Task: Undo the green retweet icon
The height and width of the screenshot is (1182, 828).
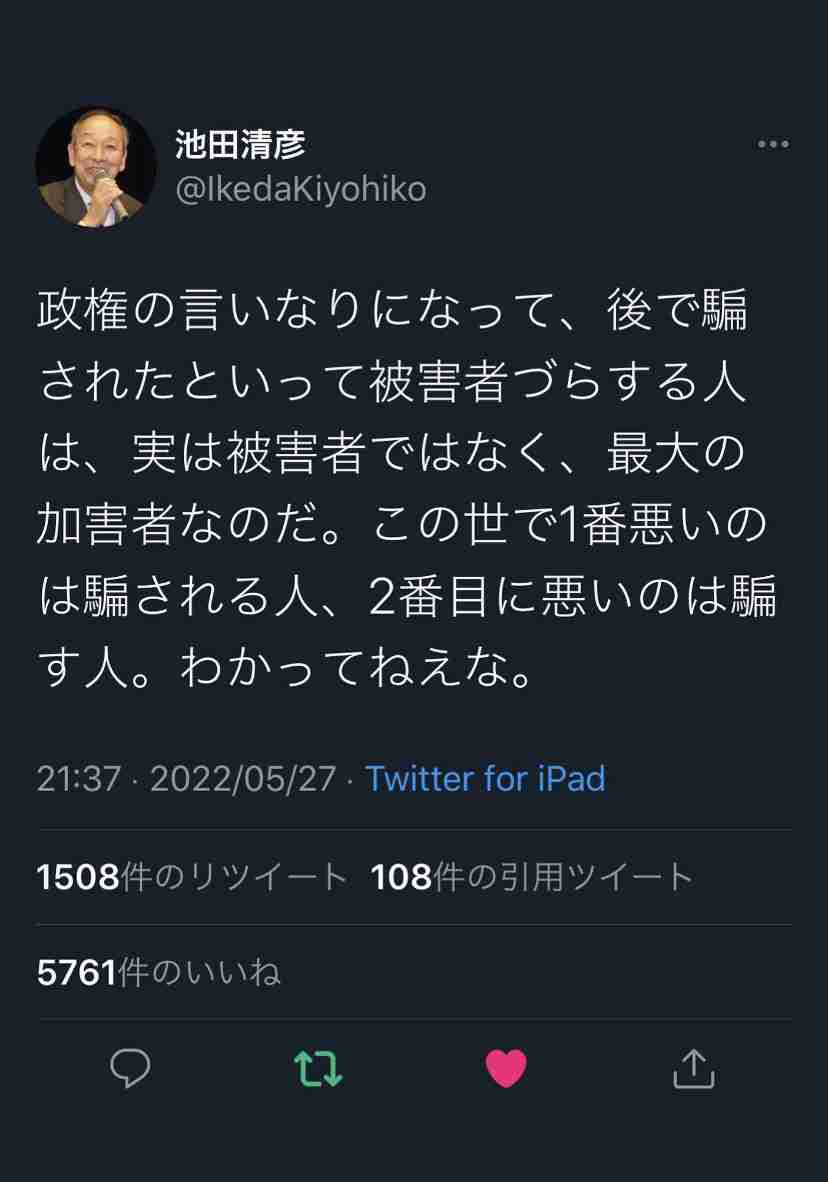Action: (317, 1068)
